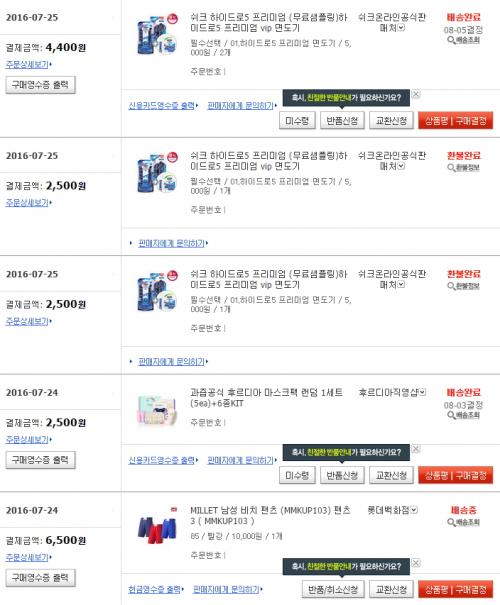Open 신용카드영수증 출력 link in first order

click(x=162, y=105)
